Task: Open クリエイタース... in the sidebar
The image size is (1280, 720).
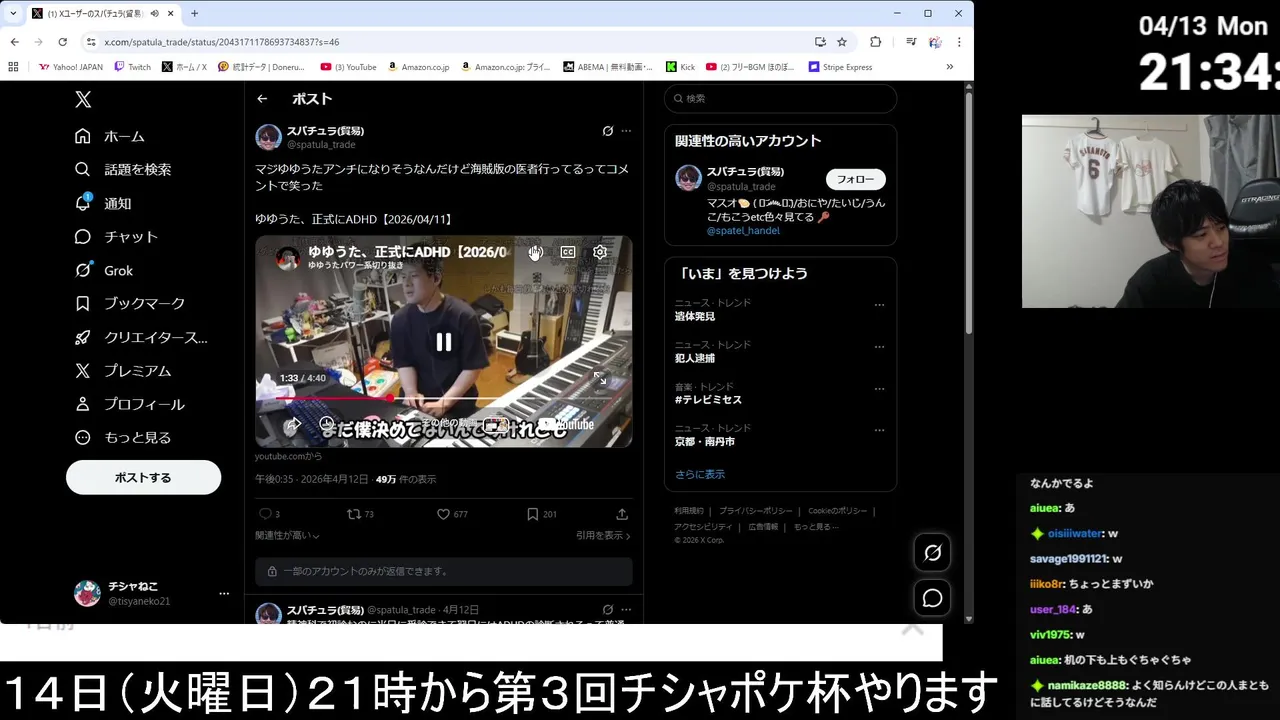Action: click(x=141, y=337)
